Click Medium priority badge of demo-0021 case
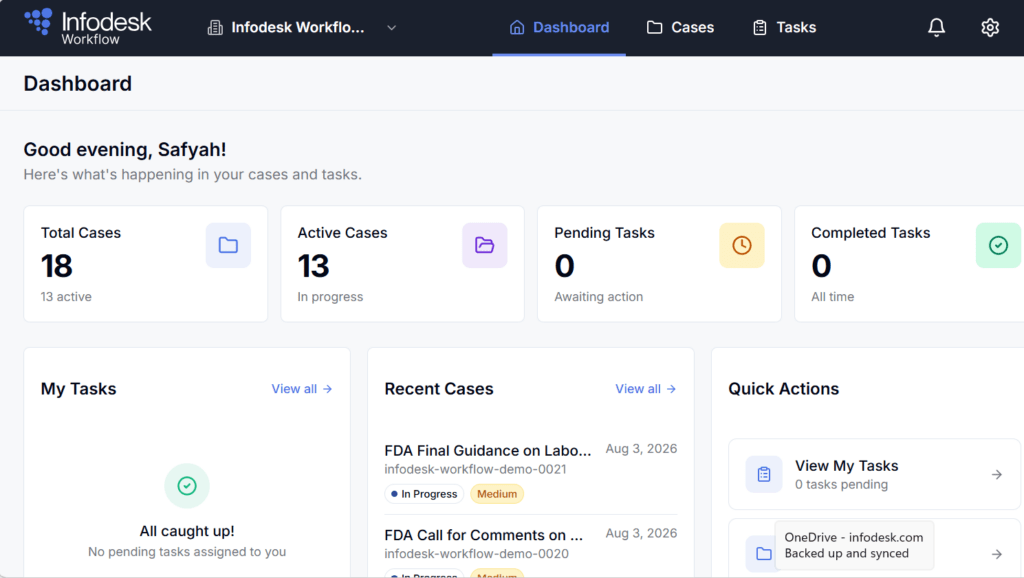This screenshot has width=1024, height=578. click(497, 494)
